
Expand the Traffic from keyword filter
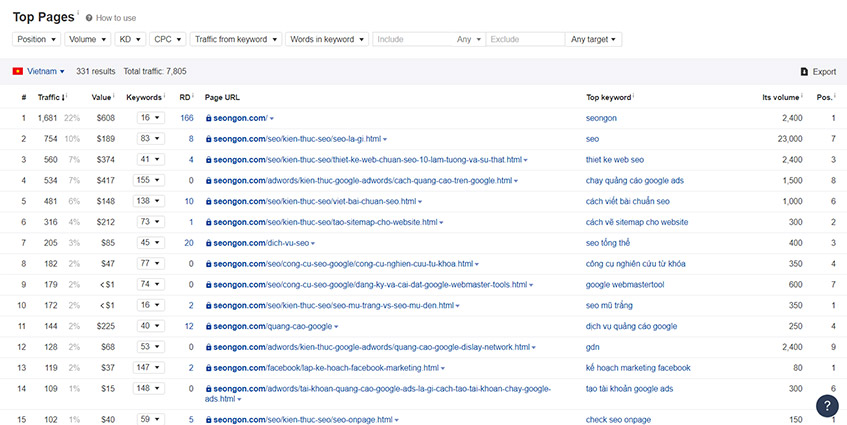tap(236, 39)
